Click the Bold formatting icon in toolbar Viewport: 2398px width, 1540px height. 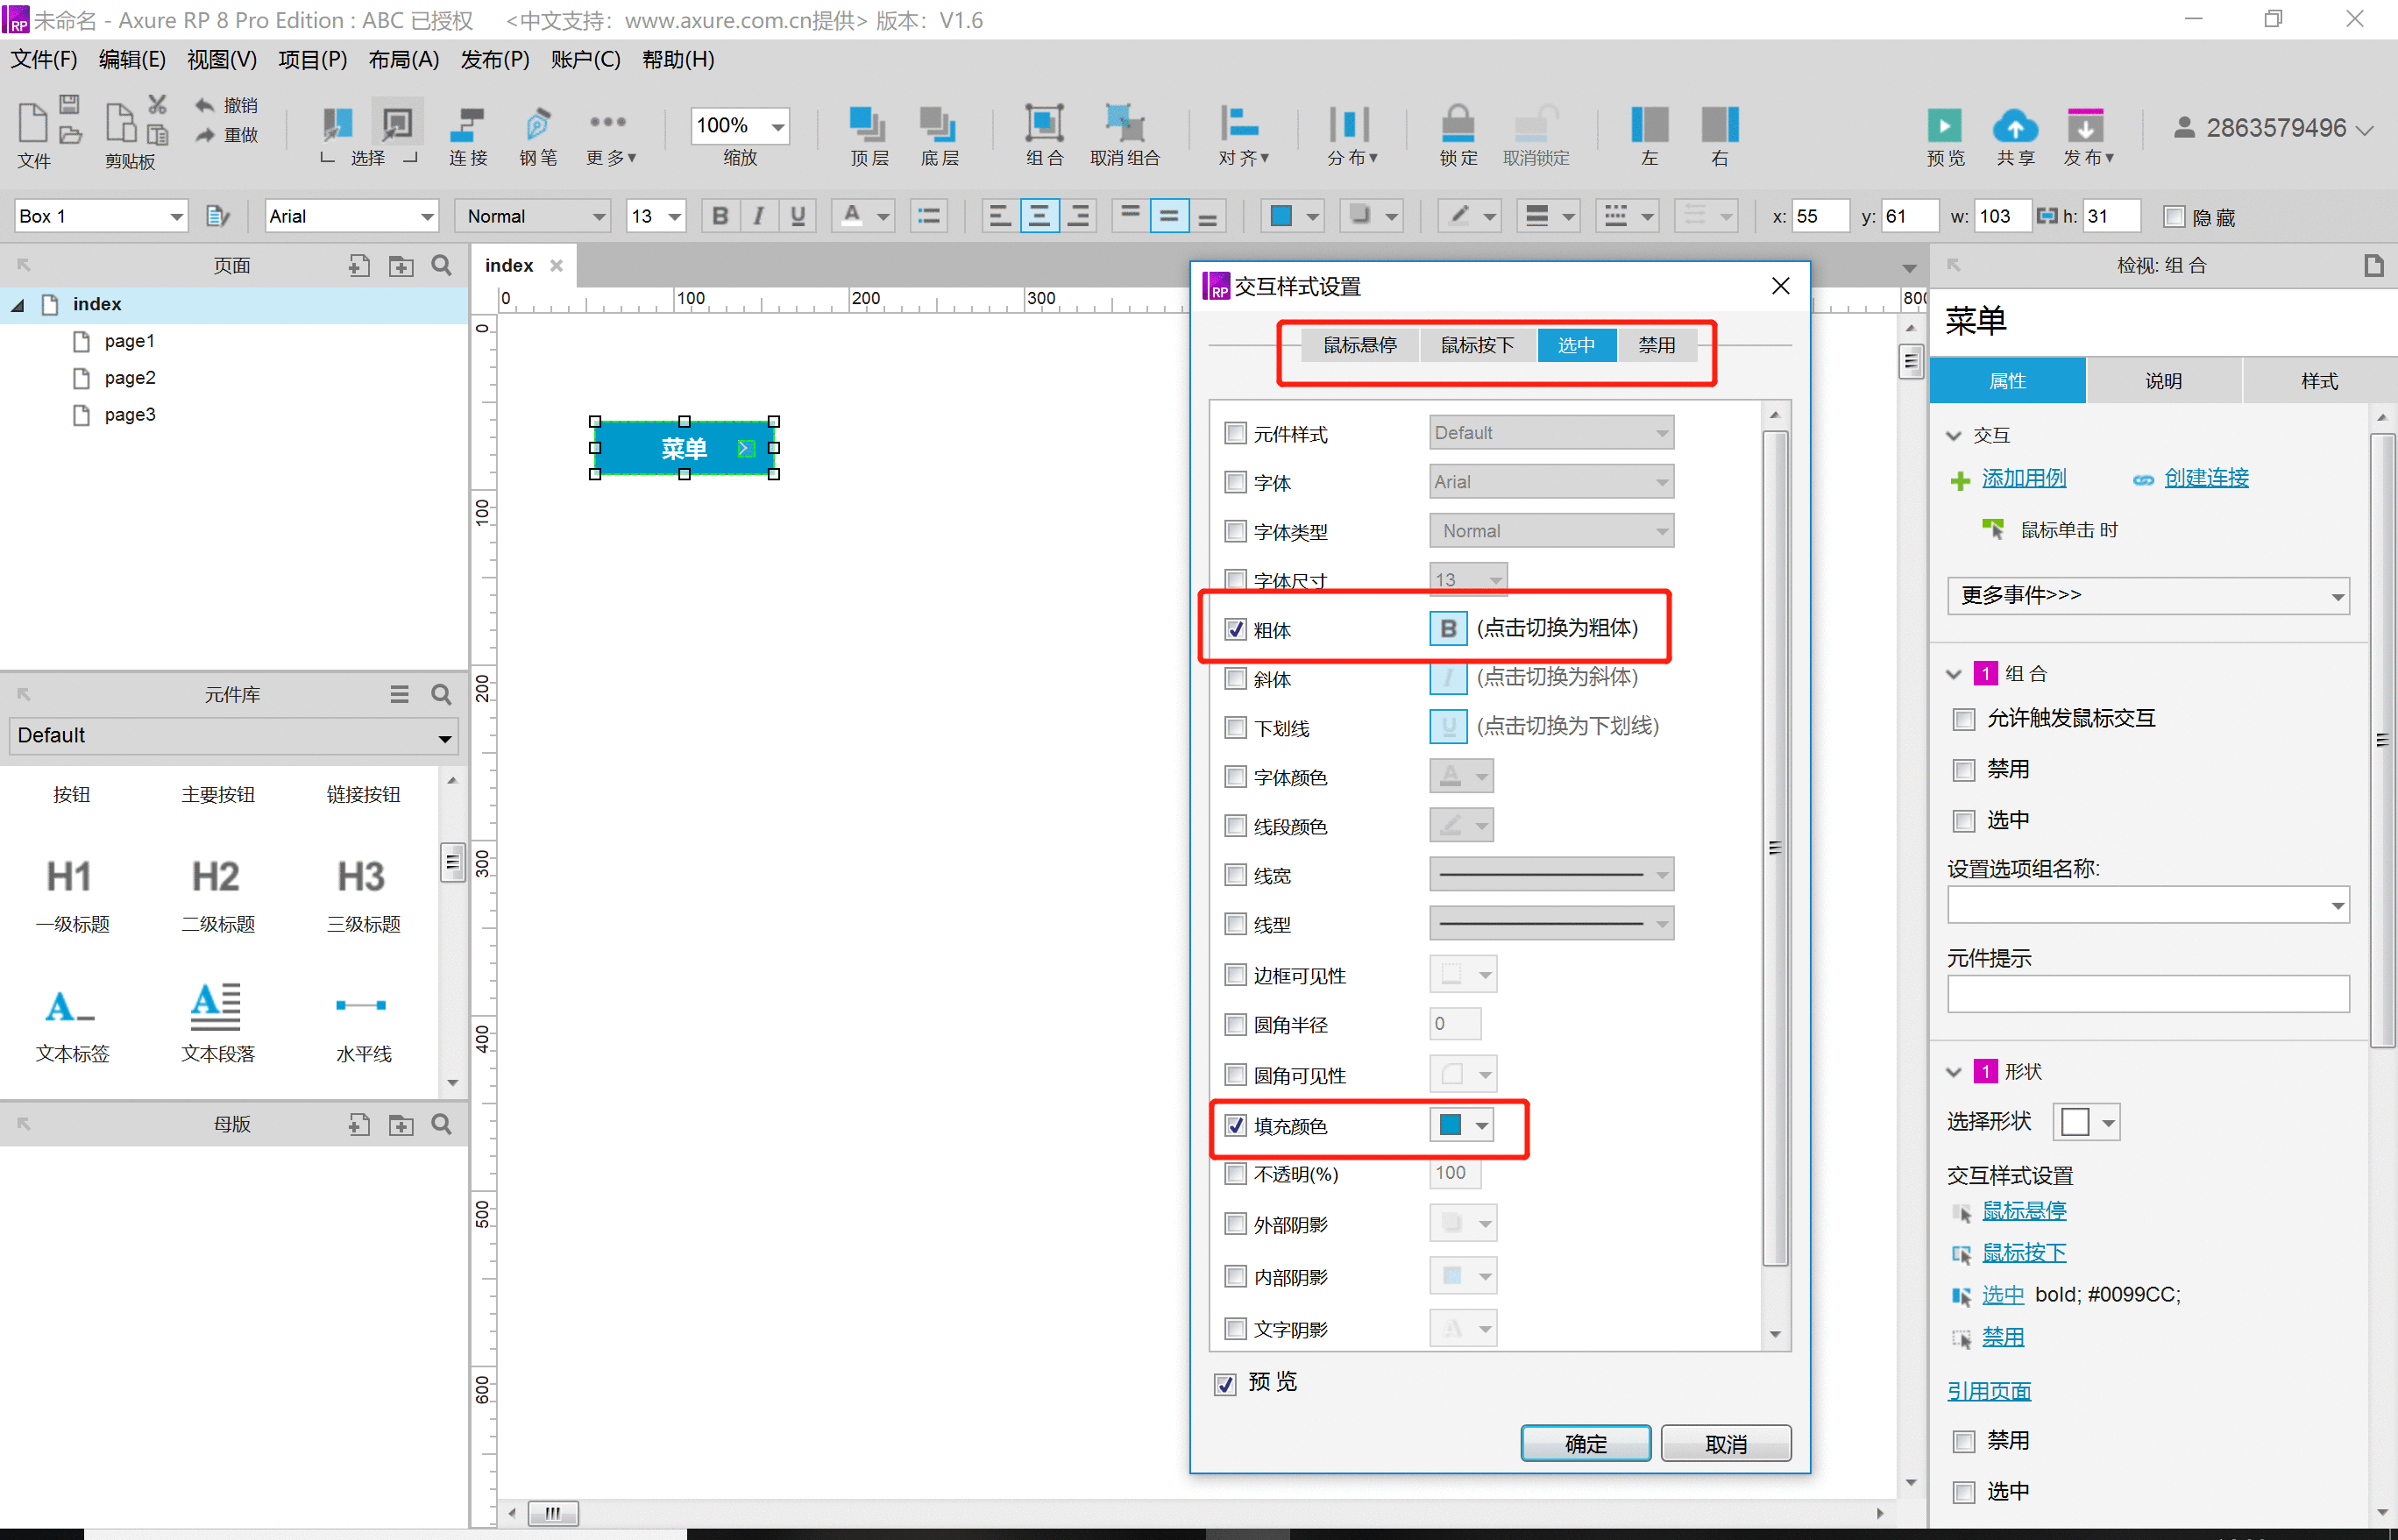(720, 215)
